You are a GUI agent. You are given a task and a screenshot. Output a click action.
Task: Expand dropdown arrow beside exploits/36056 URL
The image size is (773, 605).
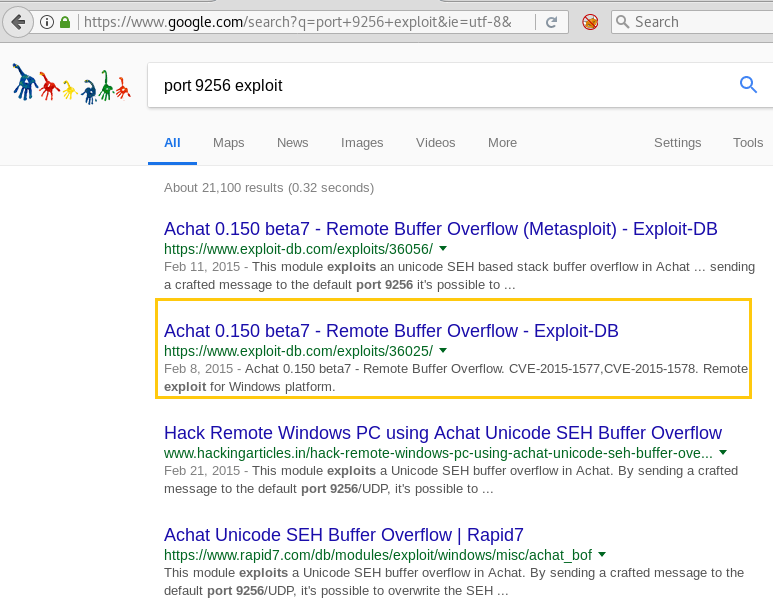(x=443, y=249)
